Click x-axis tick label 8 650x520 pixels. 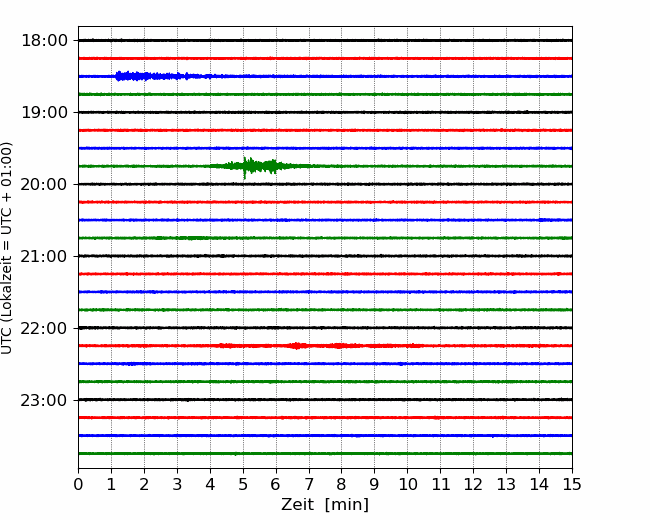click(x=342, y=484)
